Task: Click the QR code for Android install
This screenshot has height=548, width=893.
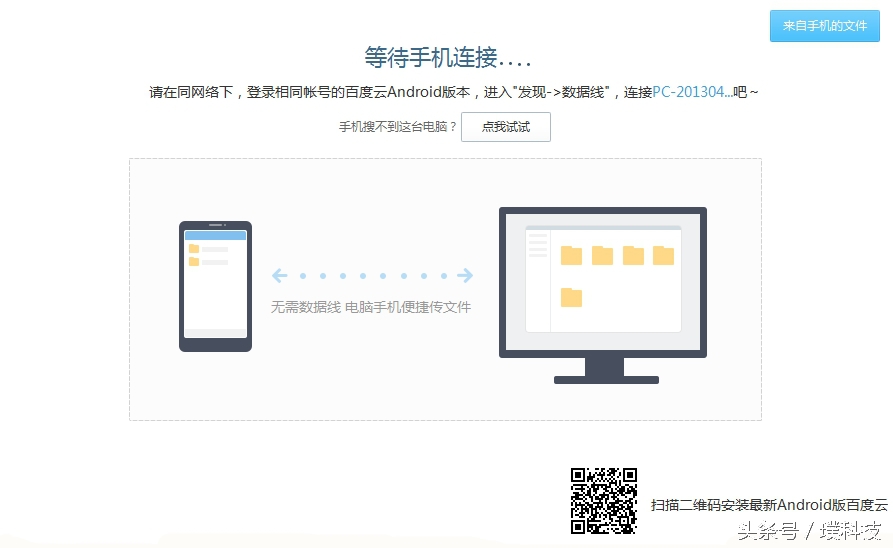Action: [x=604, y=501]
